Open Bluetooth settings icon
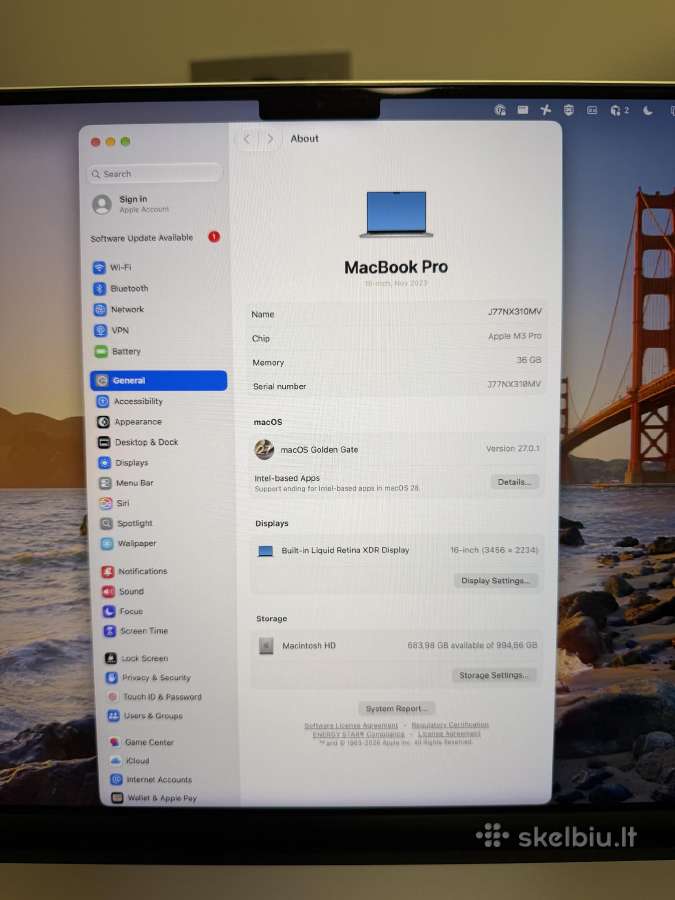 point(100,289)
